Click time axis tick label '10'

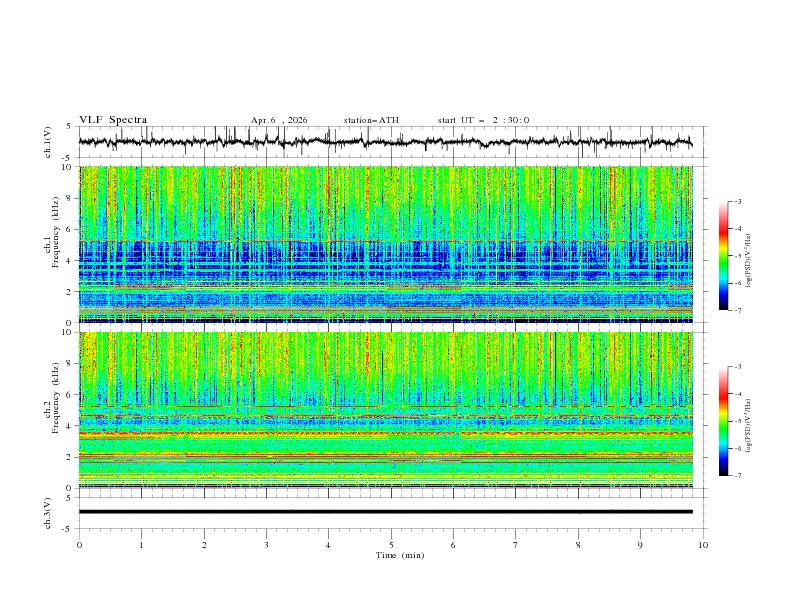click(703, 545)
